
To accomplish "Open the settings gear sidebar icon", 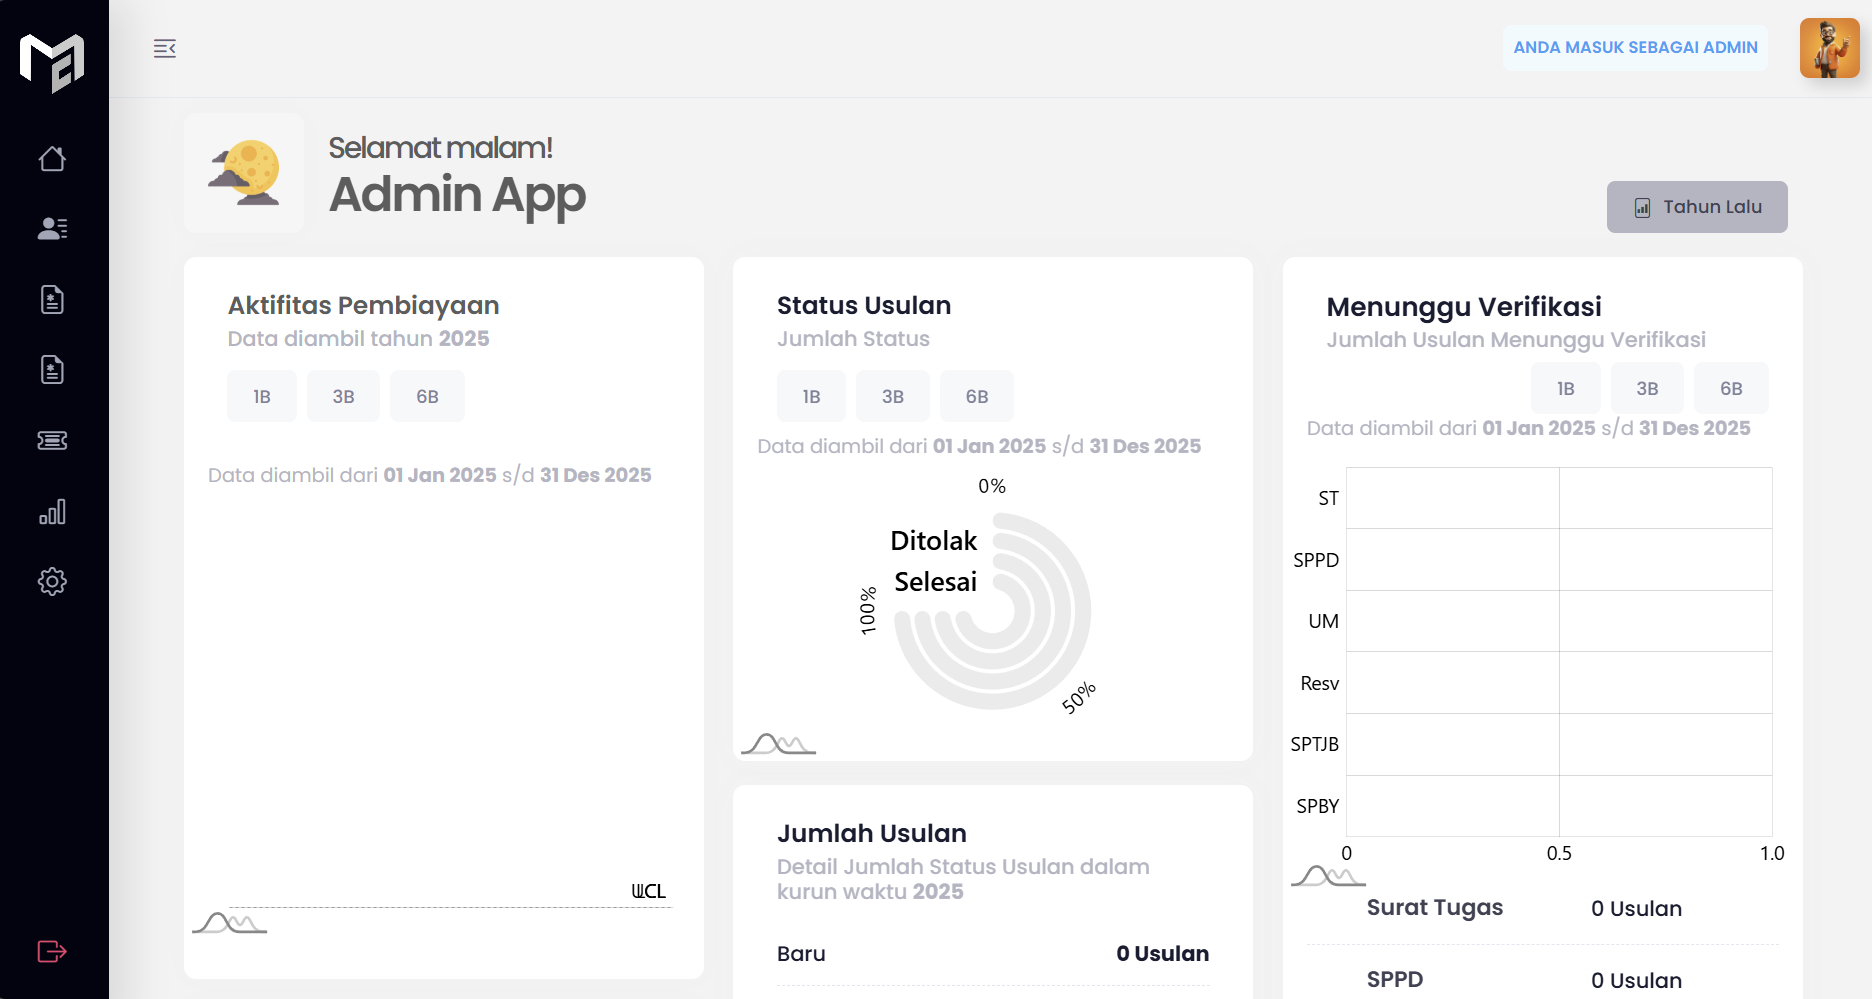I will tap(52, 582).
